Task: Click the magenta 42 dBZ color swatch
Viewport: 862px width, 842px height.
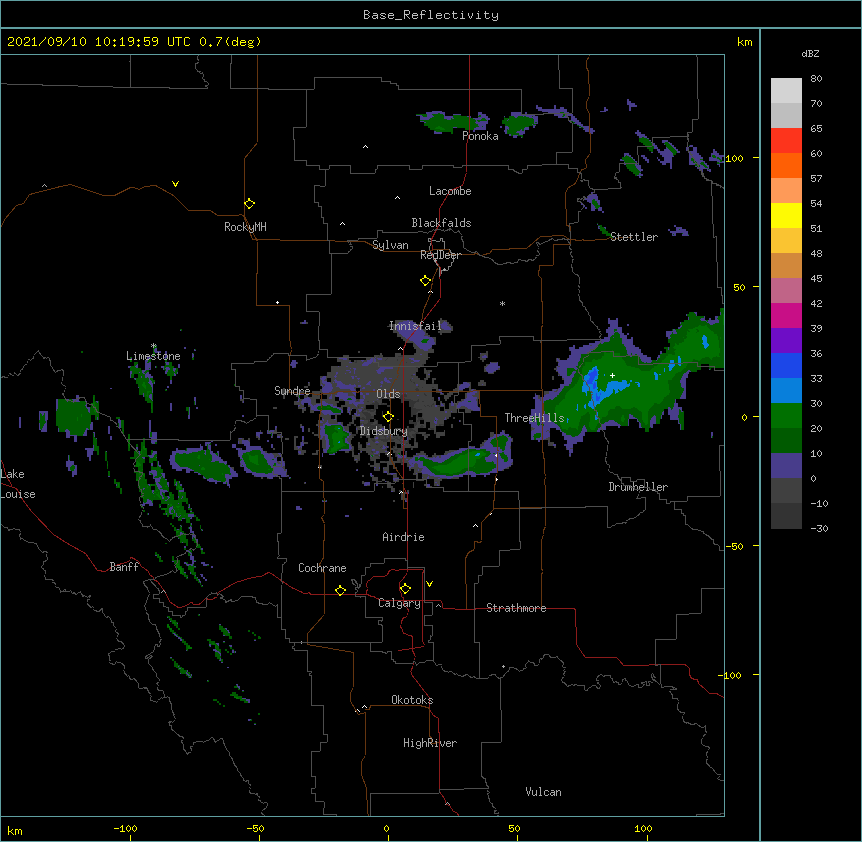Action: click(786, 315)
